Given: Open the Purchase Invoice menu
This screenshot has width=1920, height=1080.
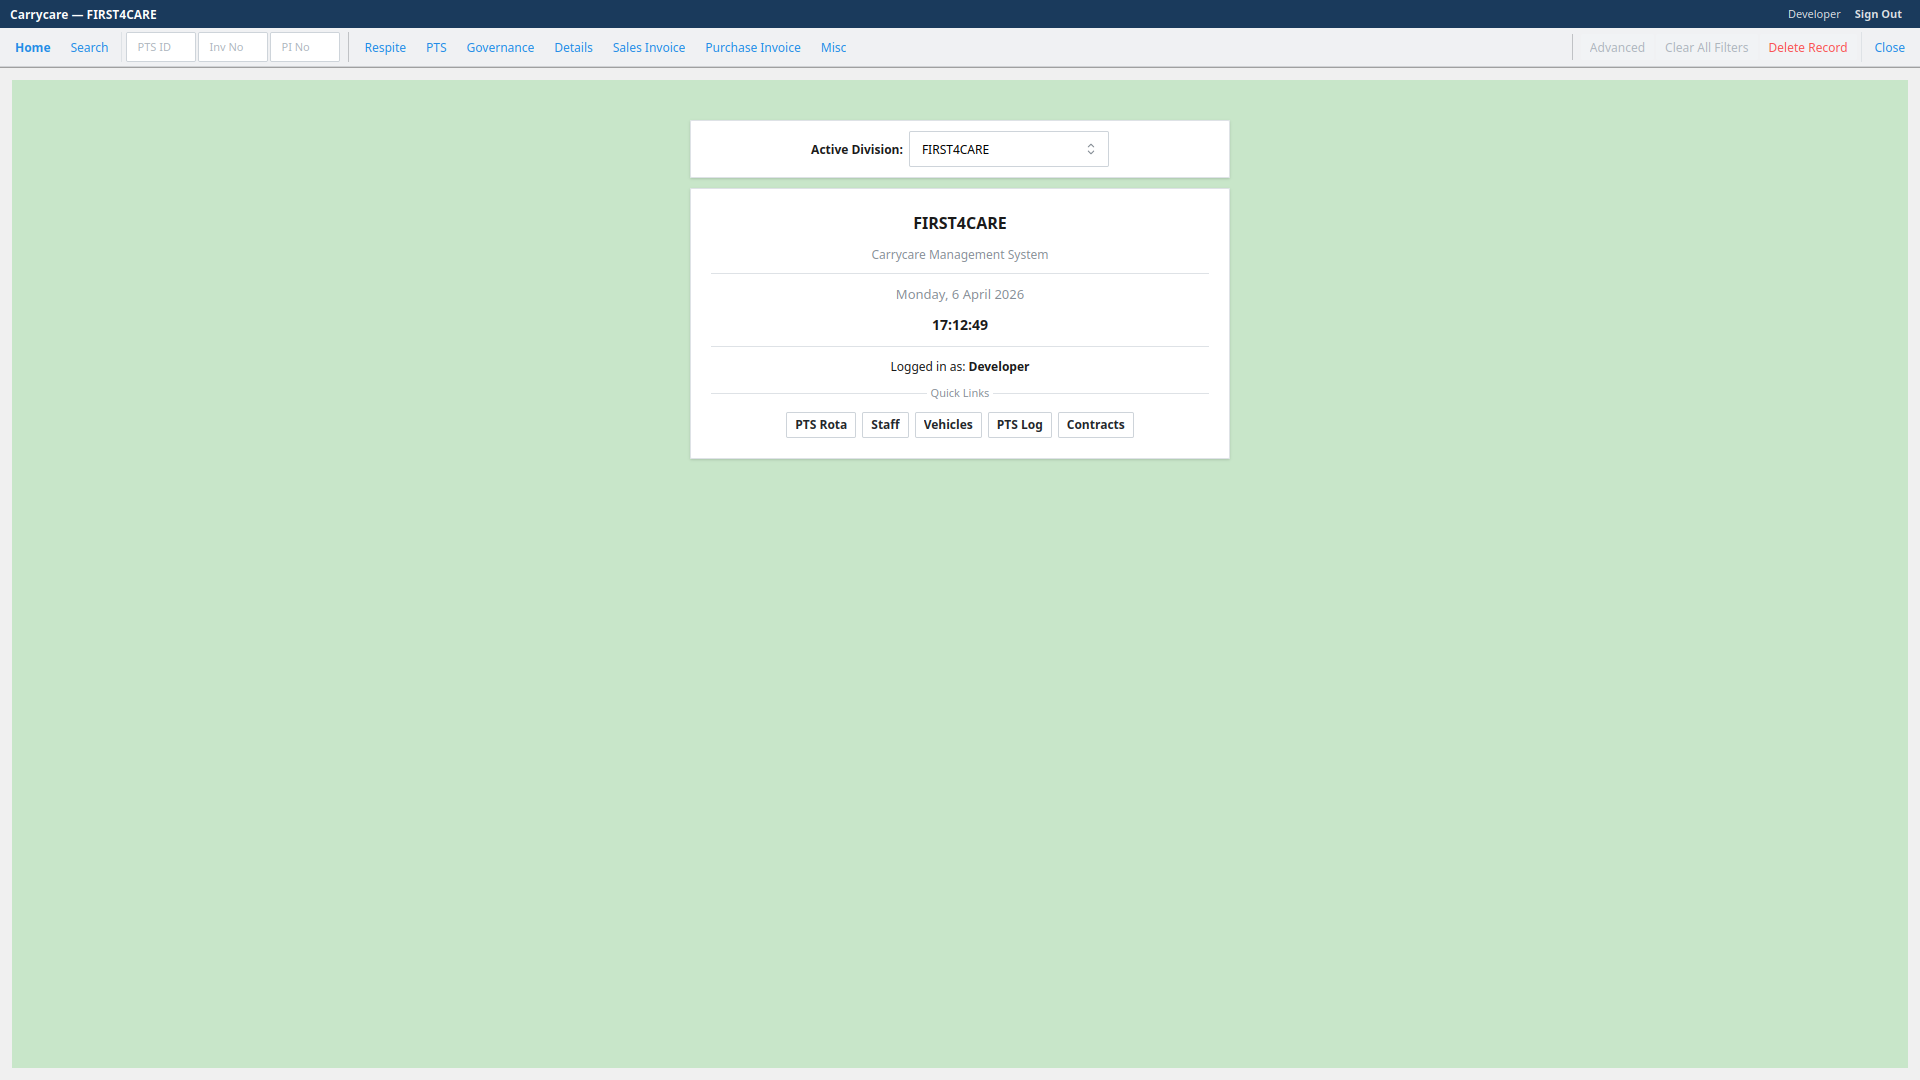Looking at the screenshot, I should [x=753, y=47].
